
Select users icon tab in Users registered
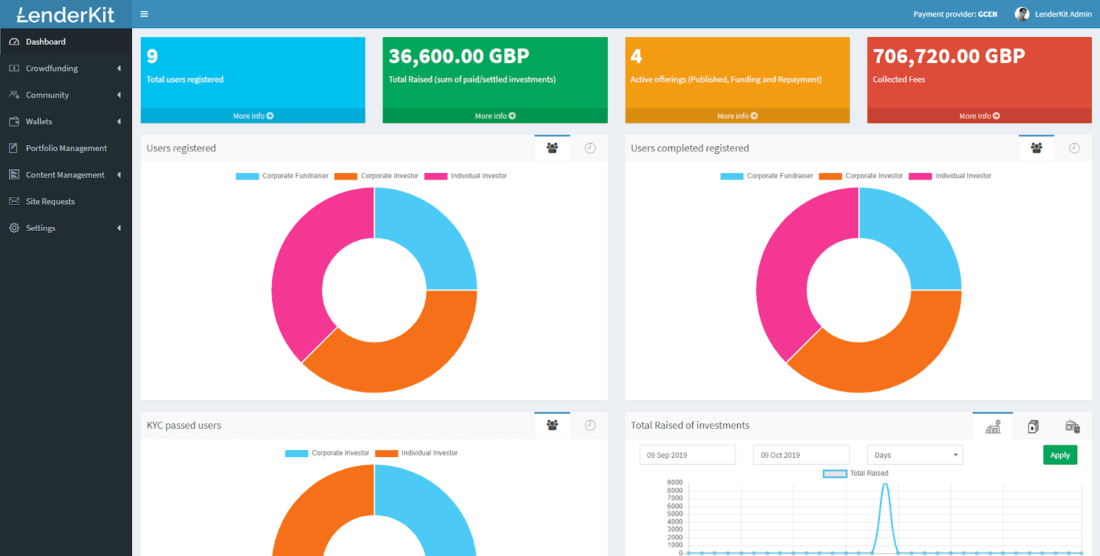tap(552, 148)
